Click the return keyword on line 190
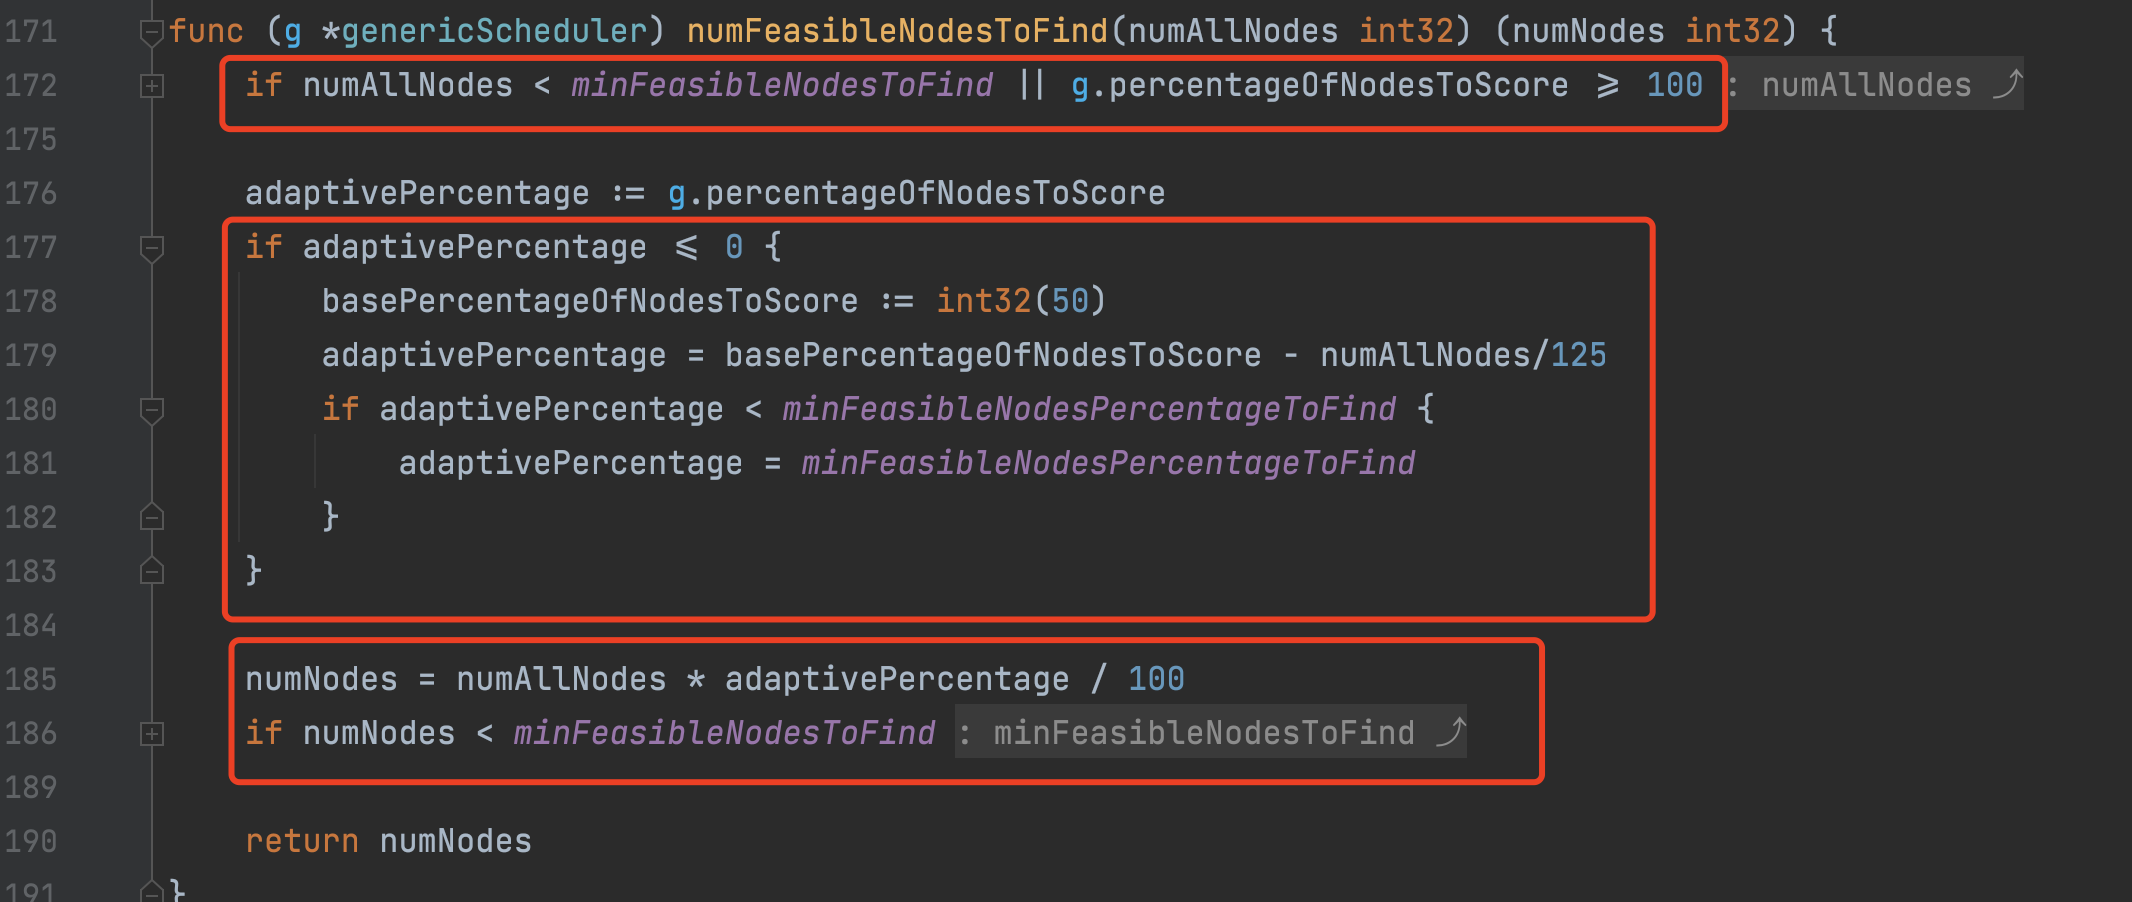This screenshot has width=2132, height=902. [x=301, y=841]
